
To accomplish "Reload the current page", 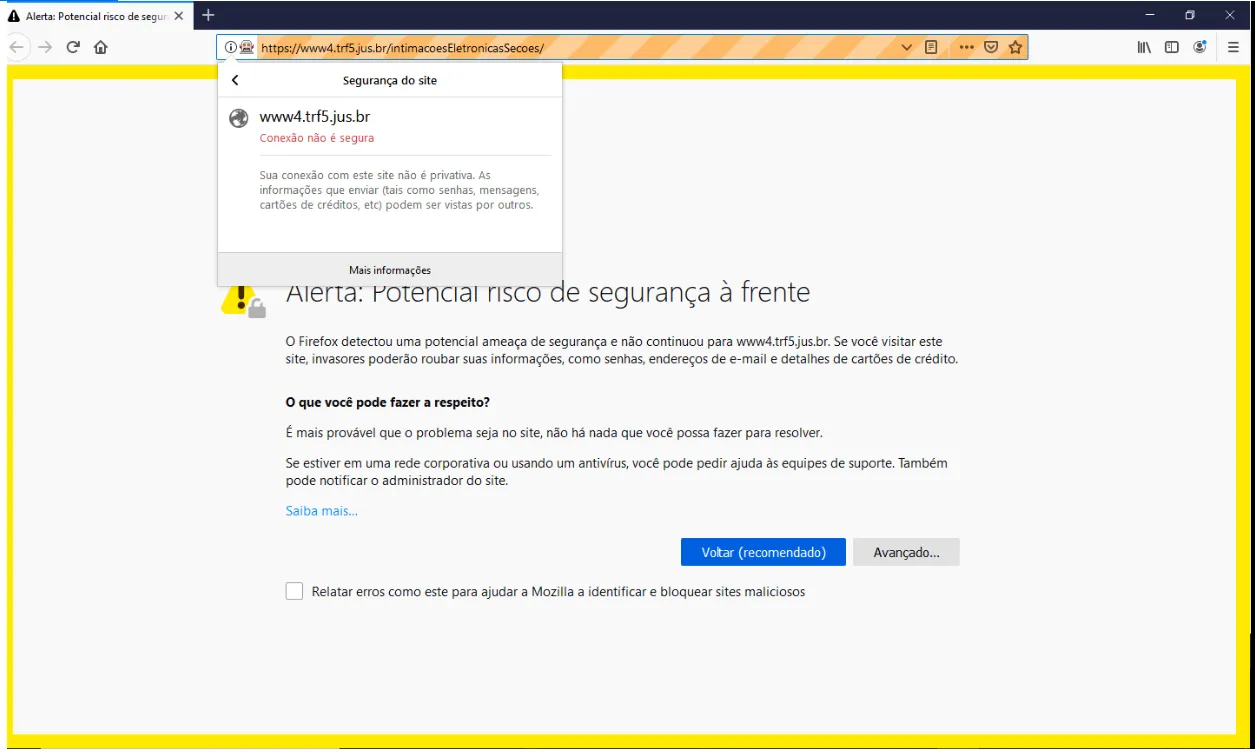I will [73, 47].
